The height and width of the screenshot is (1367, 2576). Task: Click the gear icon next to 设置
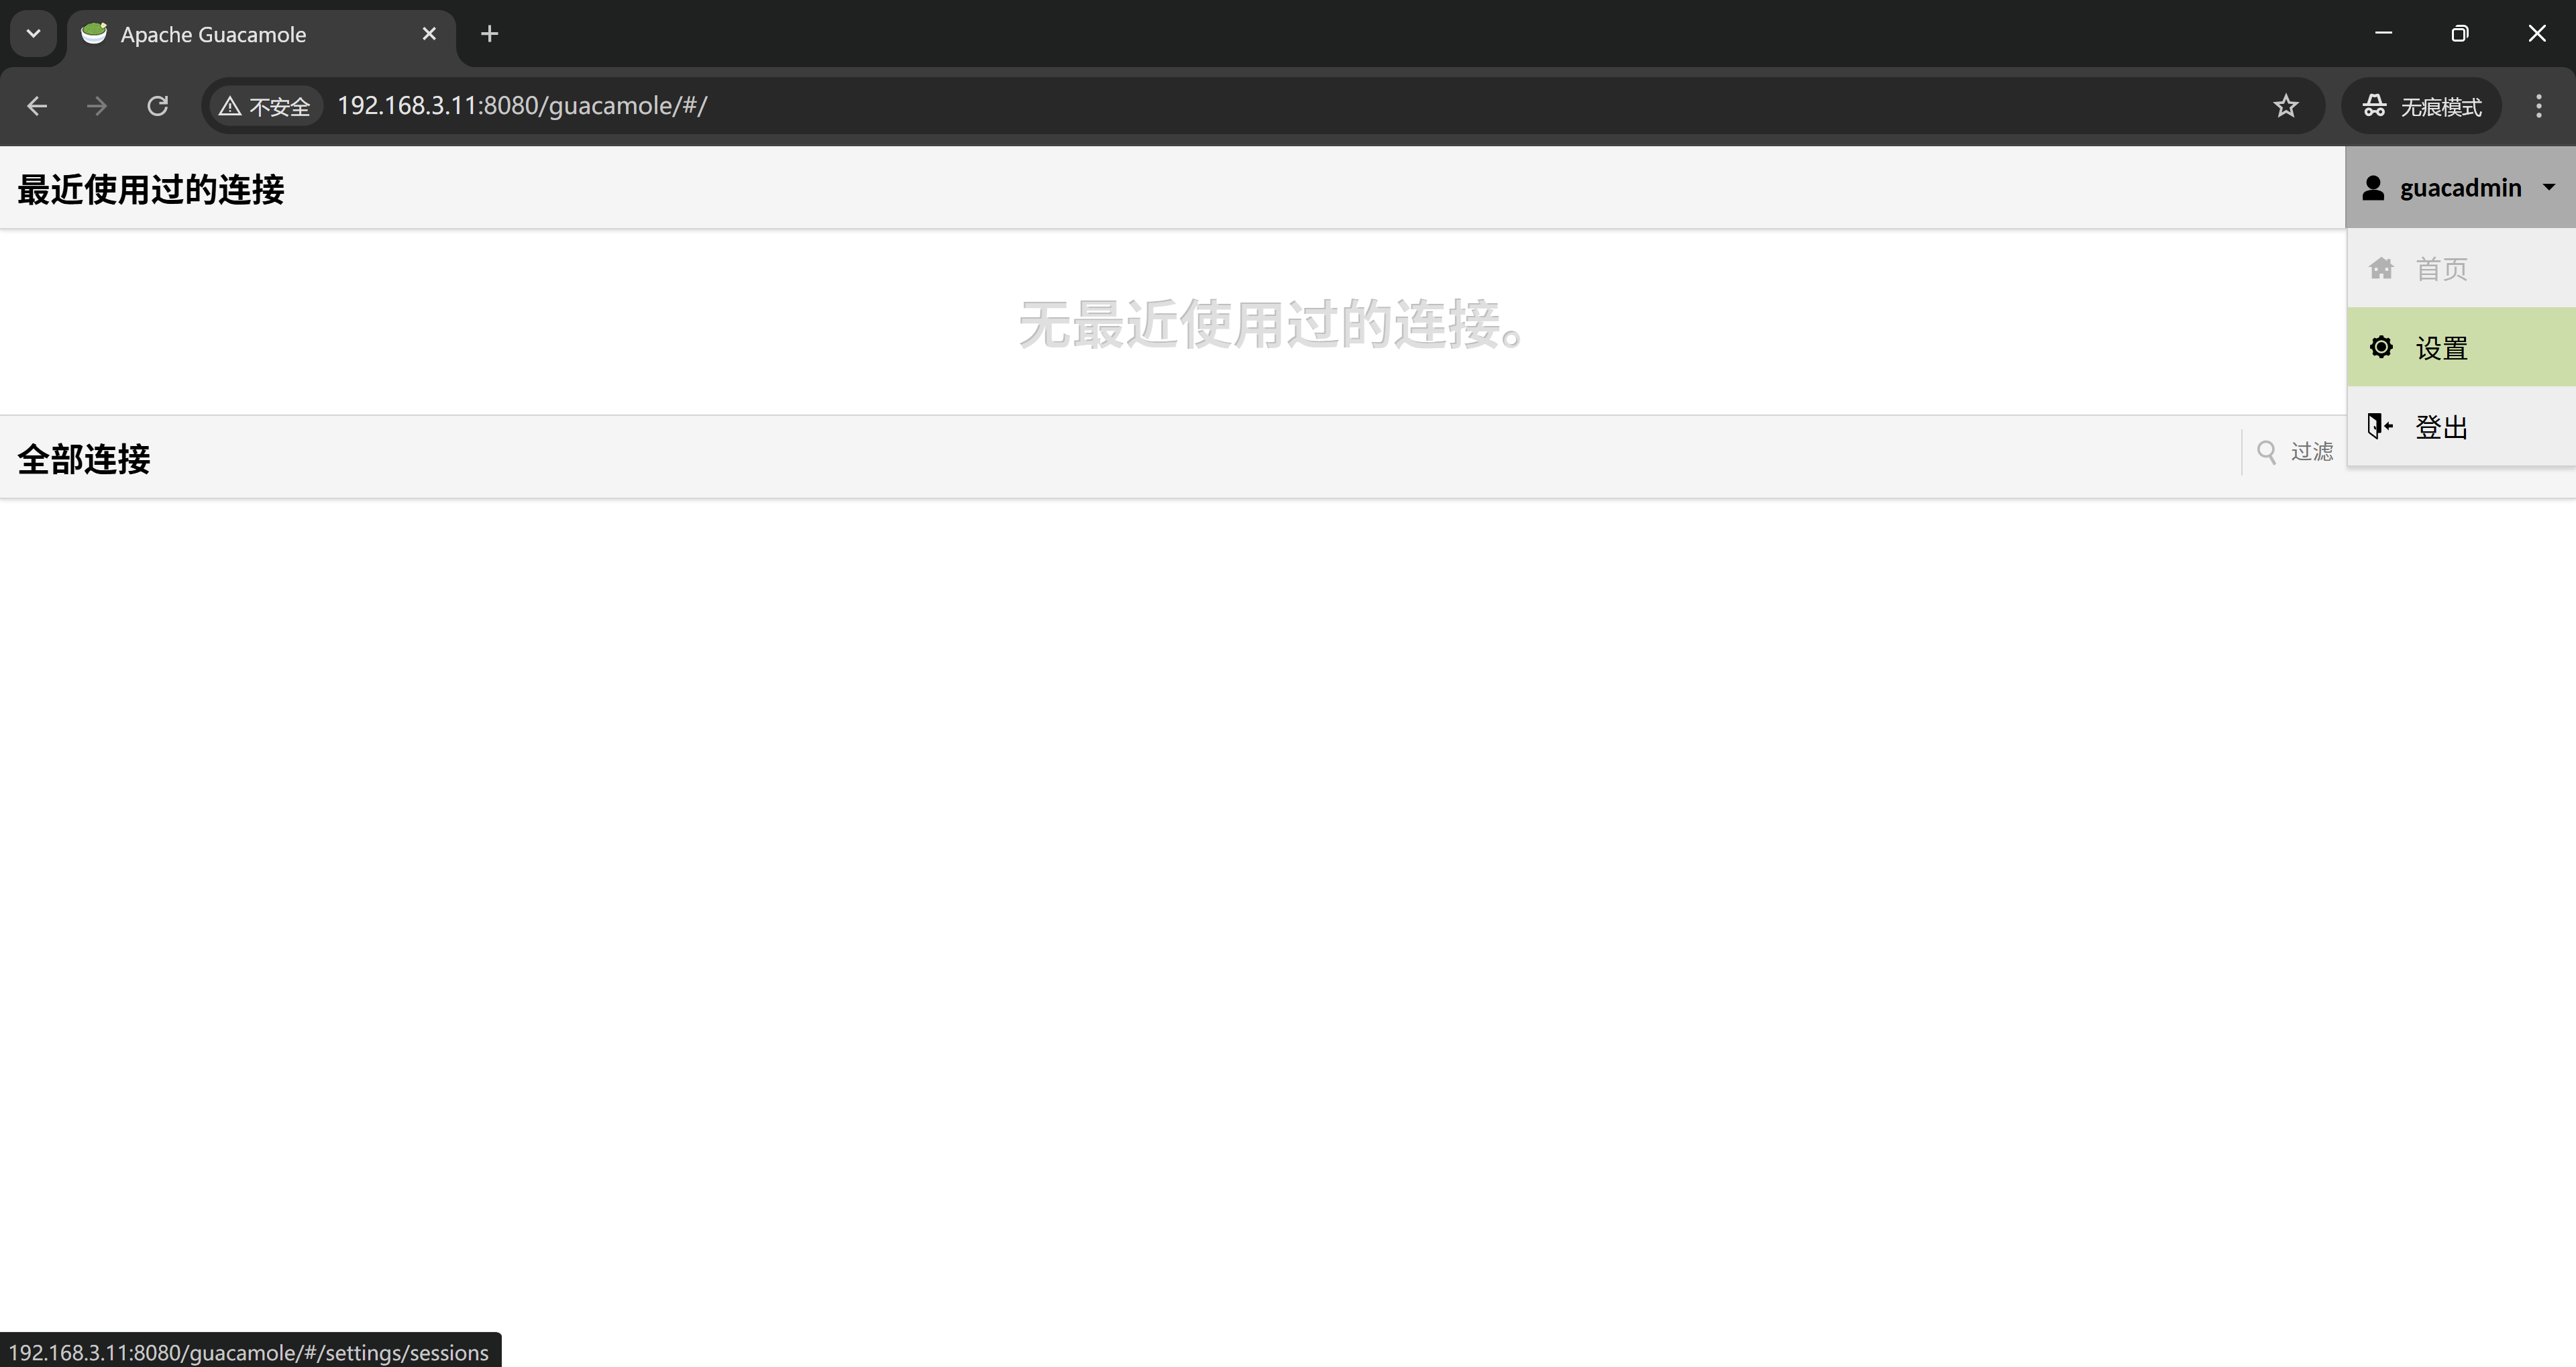[x=2381, y=347]
